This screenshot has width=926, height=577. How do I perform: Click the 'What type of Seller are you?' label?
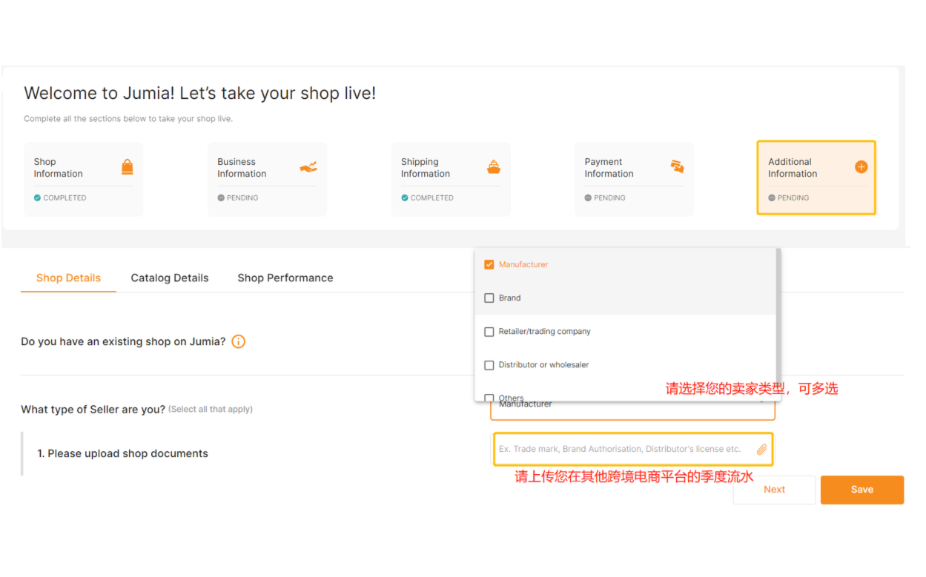point(93,409)
